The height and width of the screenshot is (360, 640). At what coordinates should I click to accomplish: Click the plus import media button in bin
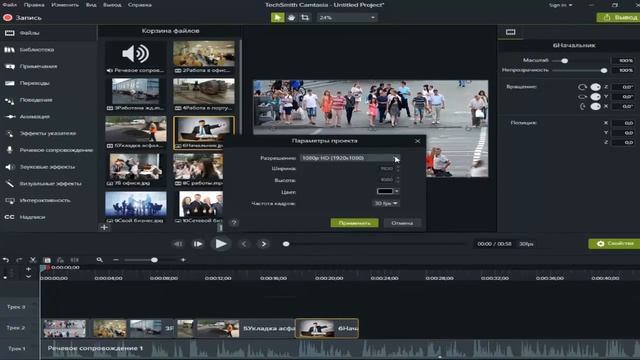click(104, 227)
